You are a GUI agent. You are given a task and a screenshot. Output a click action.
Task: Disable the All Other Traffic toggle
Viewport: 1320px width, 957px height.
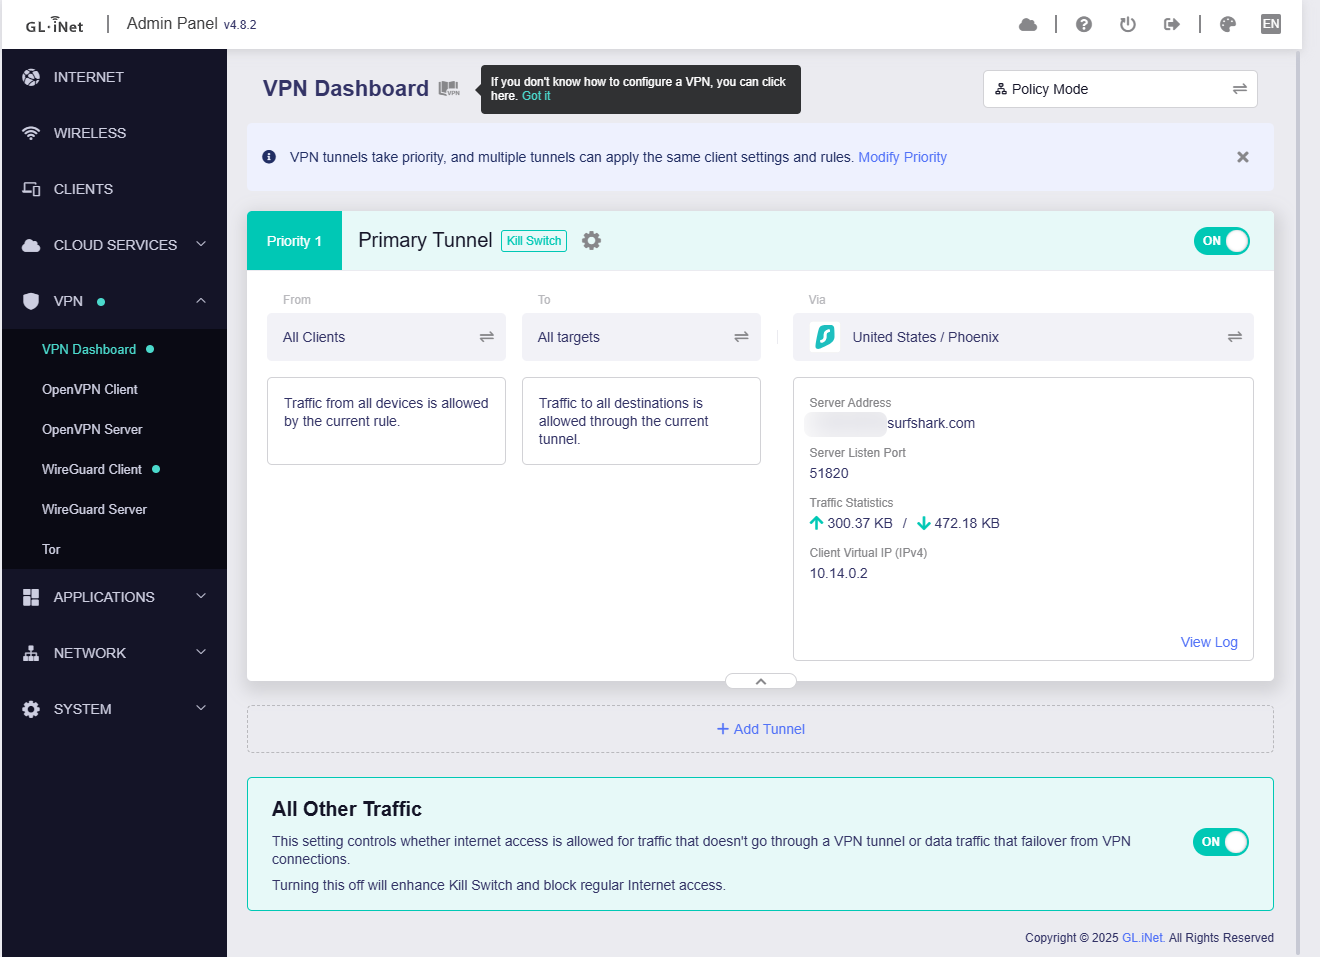click(x=1220, y=842)
